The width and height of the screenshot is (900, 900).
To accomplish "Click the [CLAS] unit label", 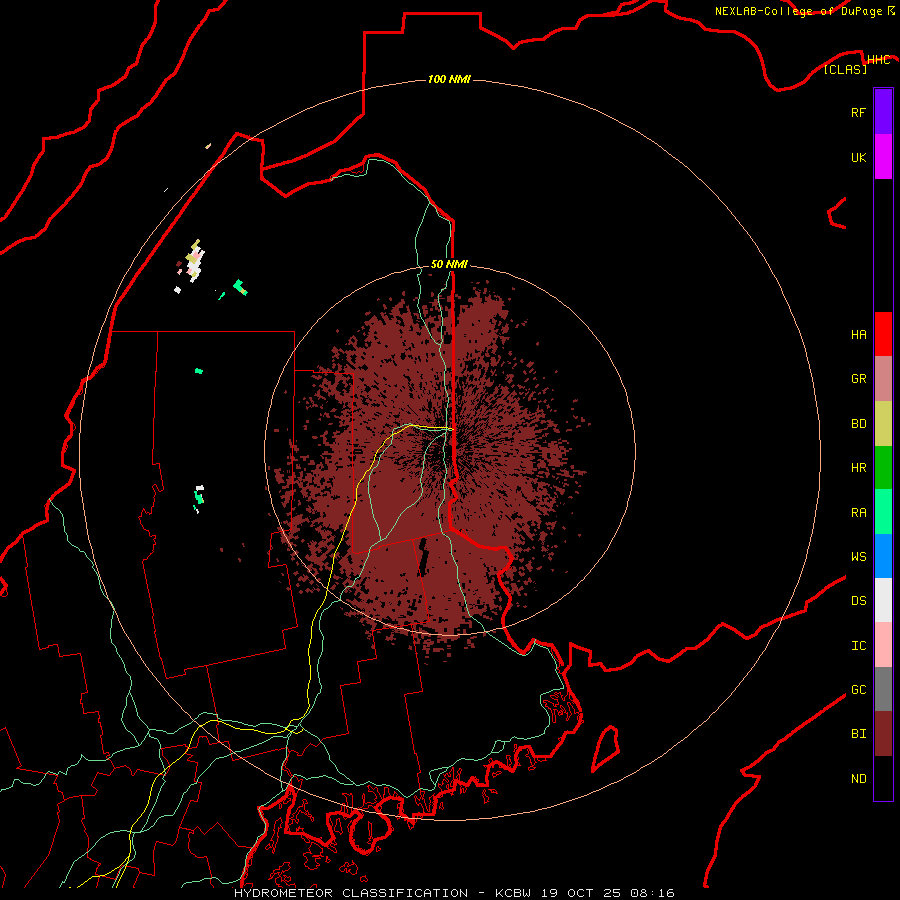I will pos(845,69).
